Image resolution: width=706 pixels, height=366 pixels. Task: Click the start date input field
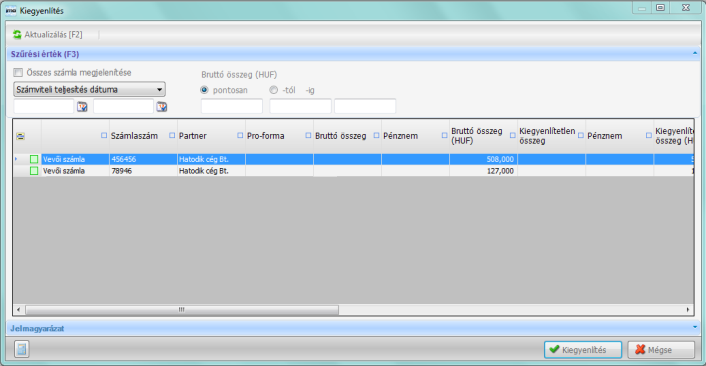coord(44,107)
